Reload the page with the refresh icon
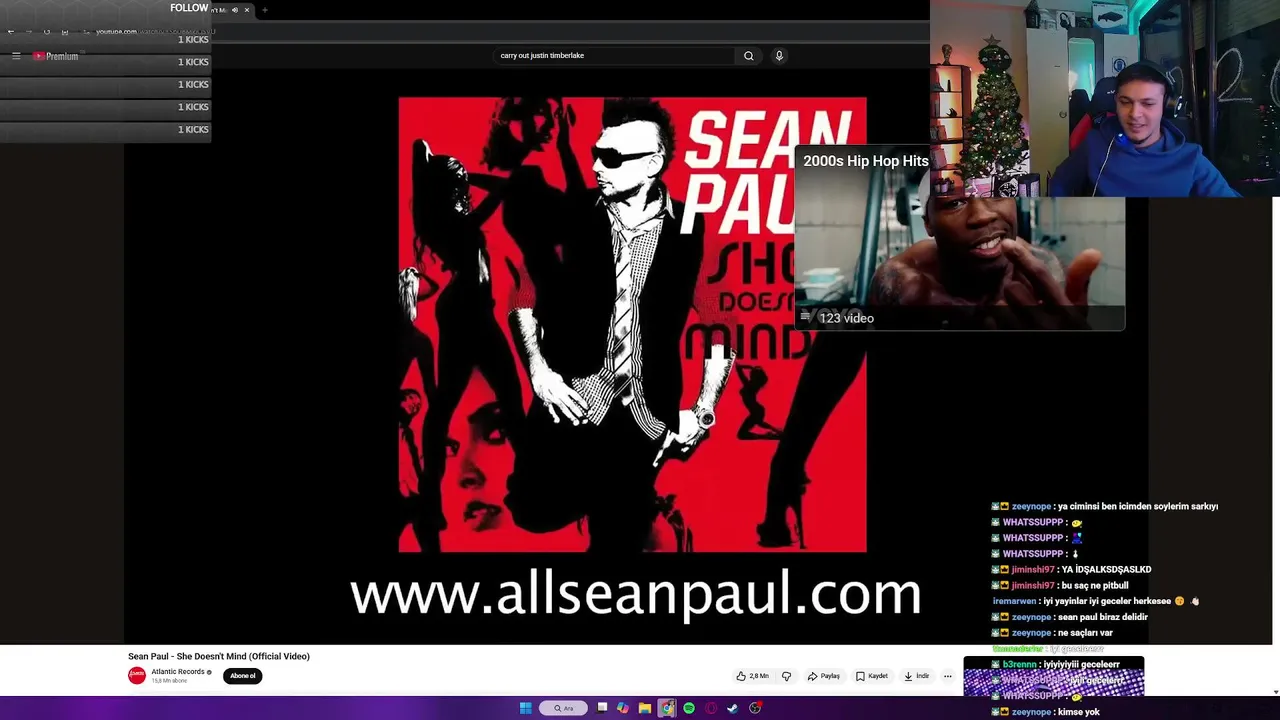 click(x=46, y=31)
